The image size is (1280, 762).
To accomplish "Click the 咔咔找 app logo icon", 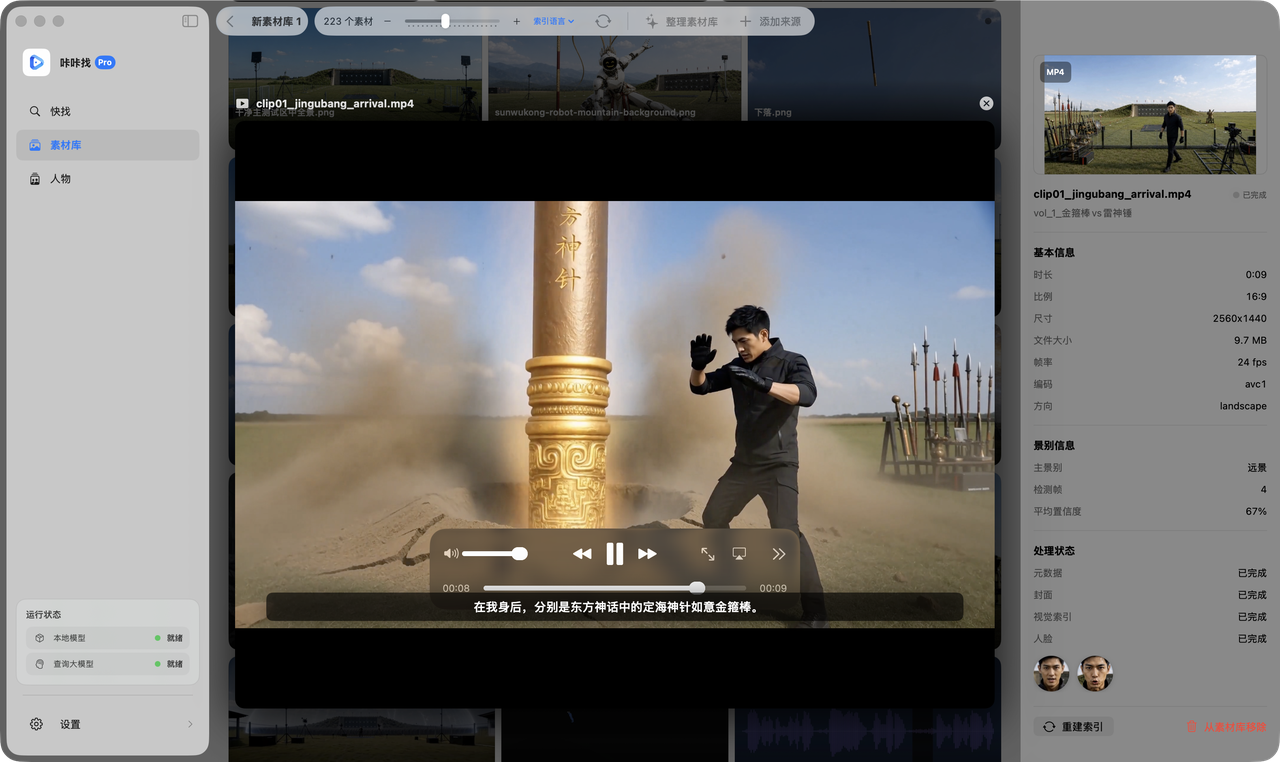I will click(x=37, y=62).
